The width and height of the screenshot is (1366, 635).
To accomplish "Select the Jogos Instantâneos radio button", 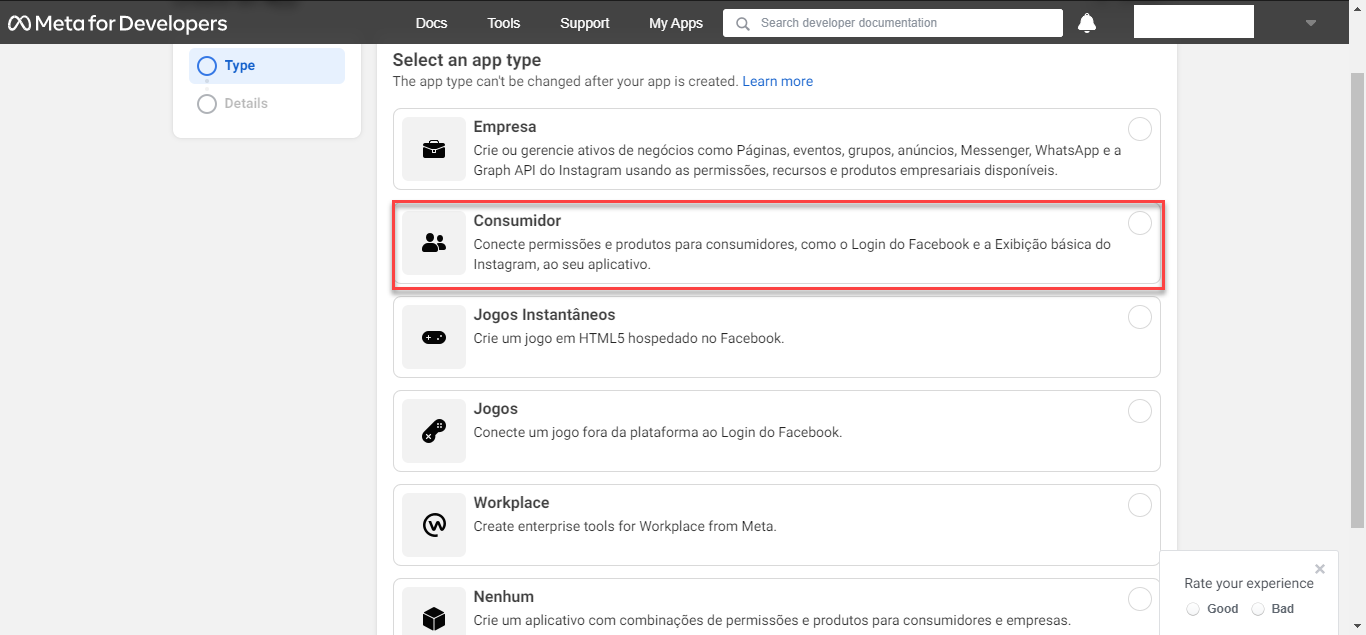I will coord(1139,317).
